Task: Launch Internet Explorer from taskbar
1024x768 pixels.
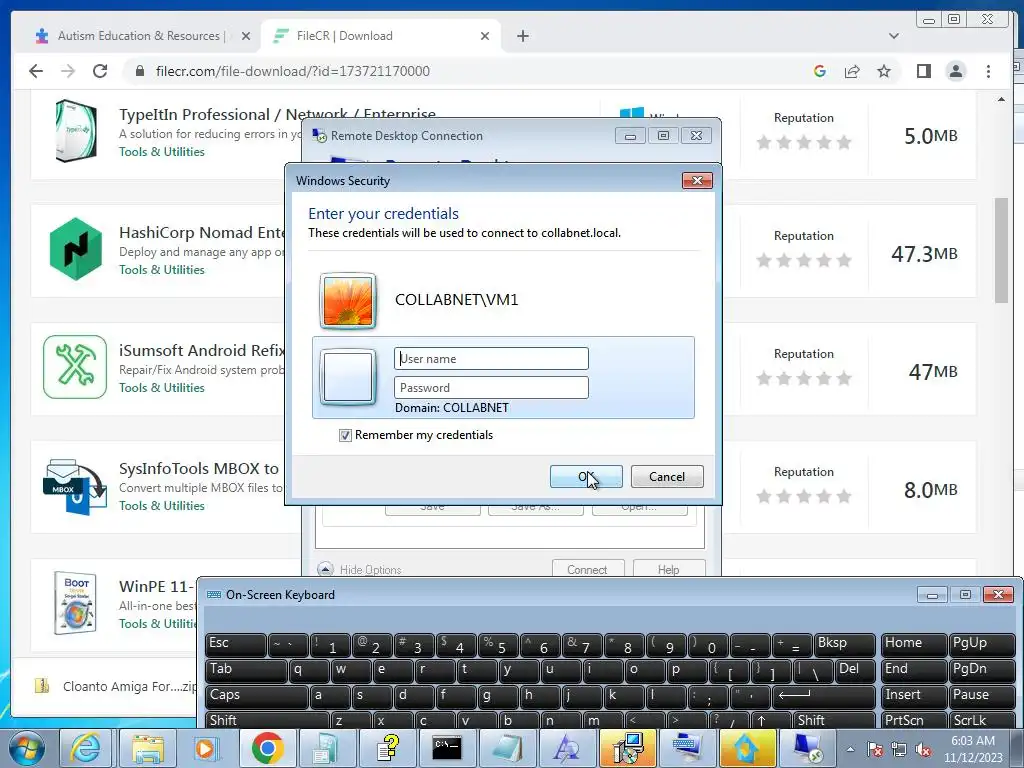Action: (x=86, y=748)
